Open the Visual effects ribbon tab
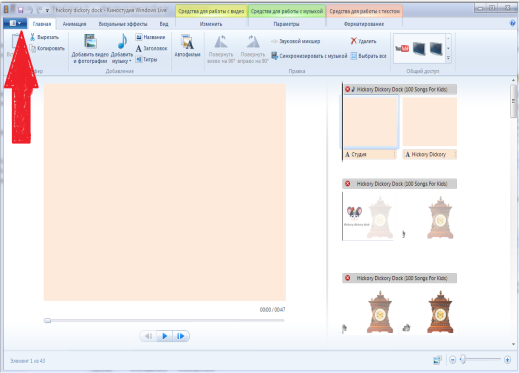 [123, 24]
